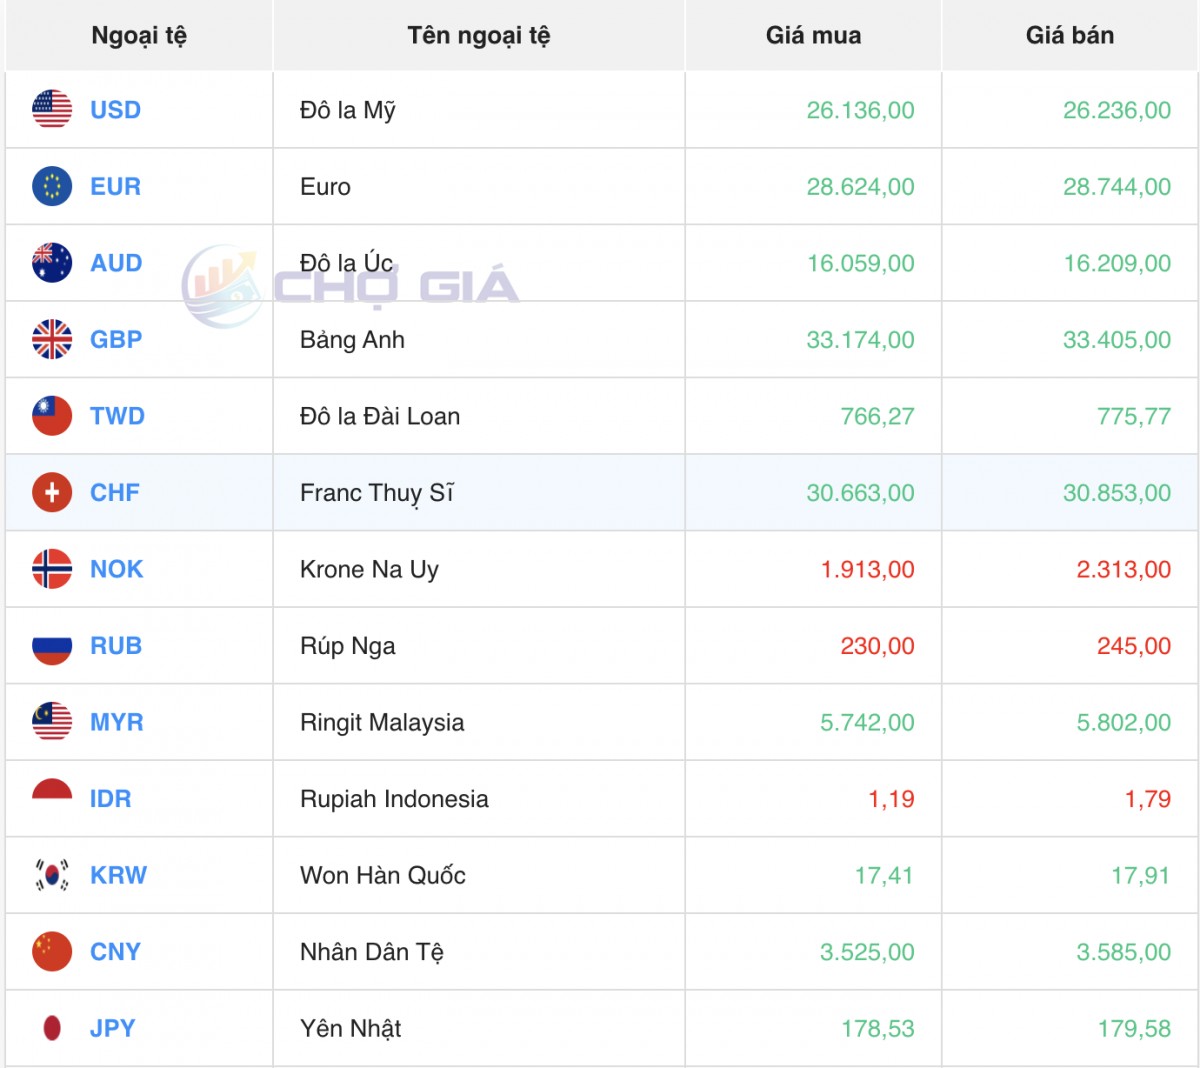Viewport: 1200px width, 1068px height.
Task: Click the South Korean flag icon
Action: [x=52, y=876]
